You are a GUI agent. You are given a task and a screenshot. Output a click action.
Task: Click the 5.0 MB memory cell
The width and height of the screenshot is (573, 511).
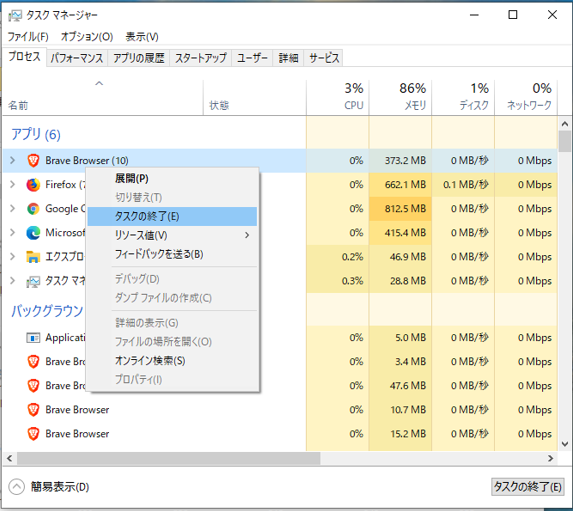tap(401, 337)
